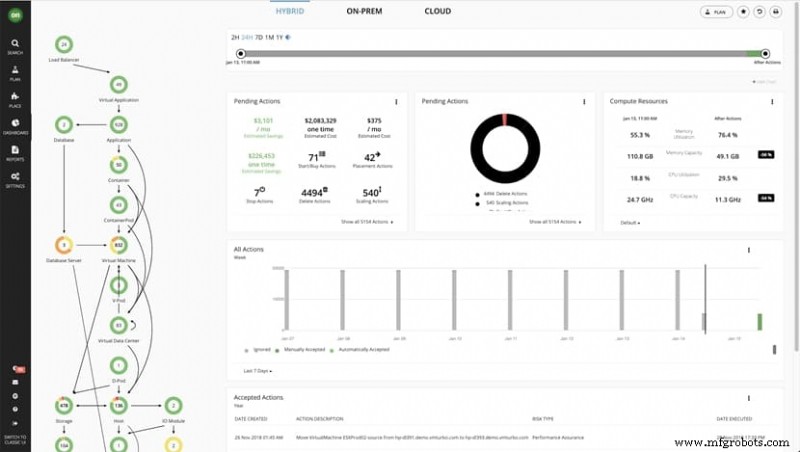Open the All Actions panel options menu
The height and width of the screenshot is (452, 800).
coord(748,250)
